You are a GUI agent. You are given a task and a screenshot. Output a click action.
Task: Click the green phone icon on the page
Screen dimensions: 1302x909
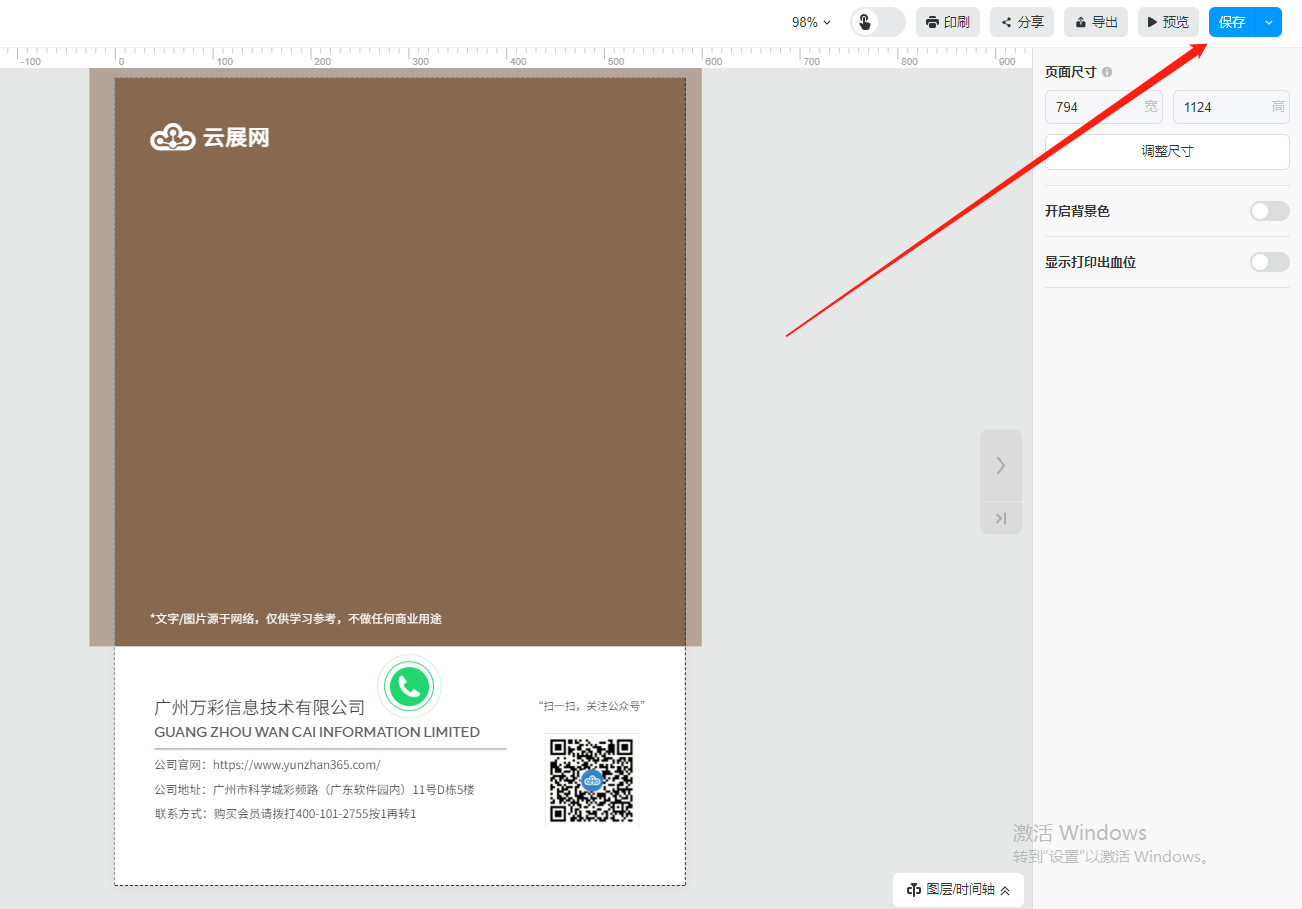(409, 686)
